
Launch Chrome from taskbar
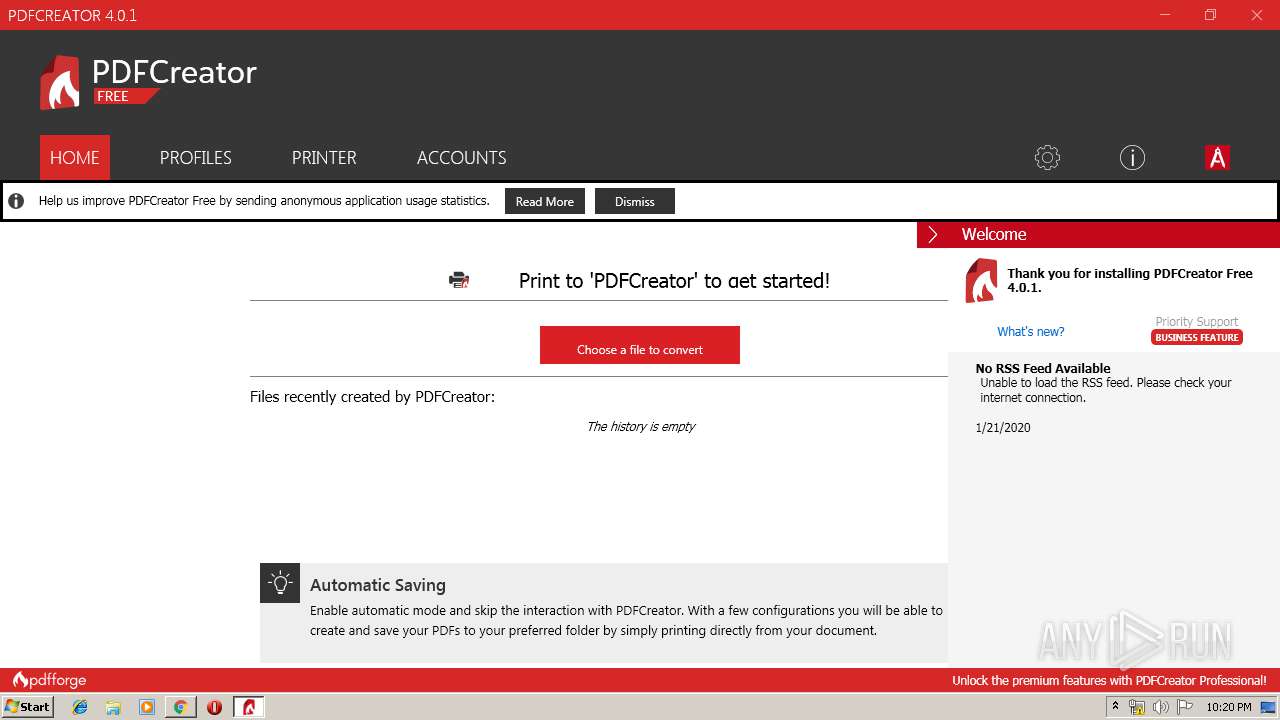coord(180,707)
